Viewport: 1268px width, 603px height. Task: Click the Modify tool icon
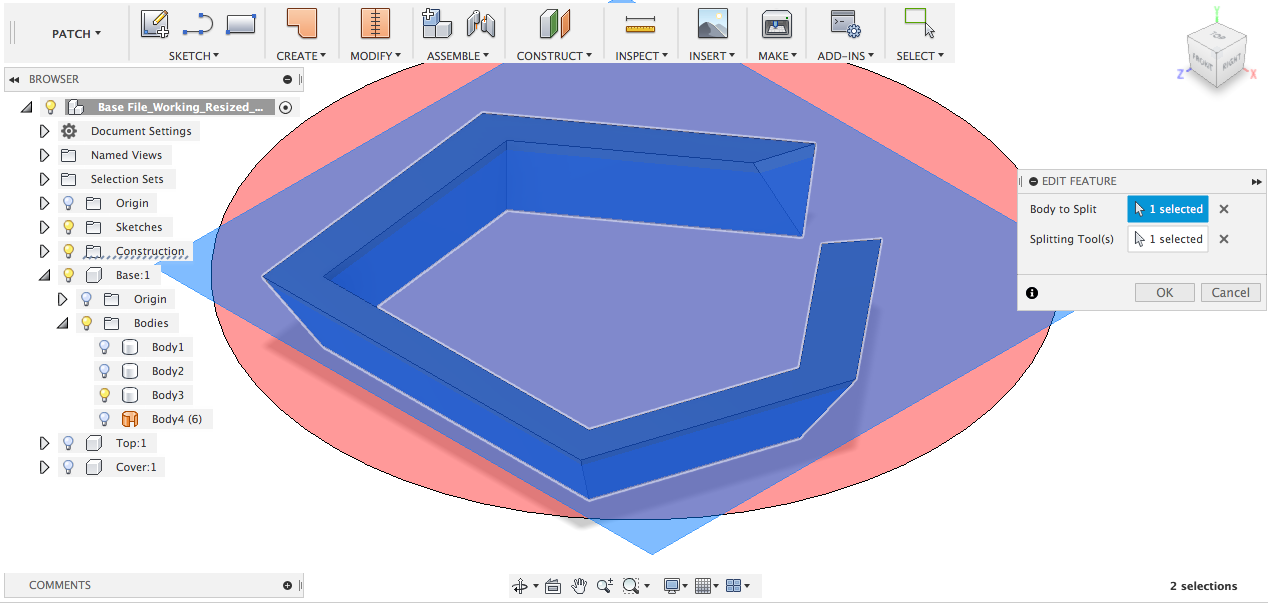tap(375, 24)
